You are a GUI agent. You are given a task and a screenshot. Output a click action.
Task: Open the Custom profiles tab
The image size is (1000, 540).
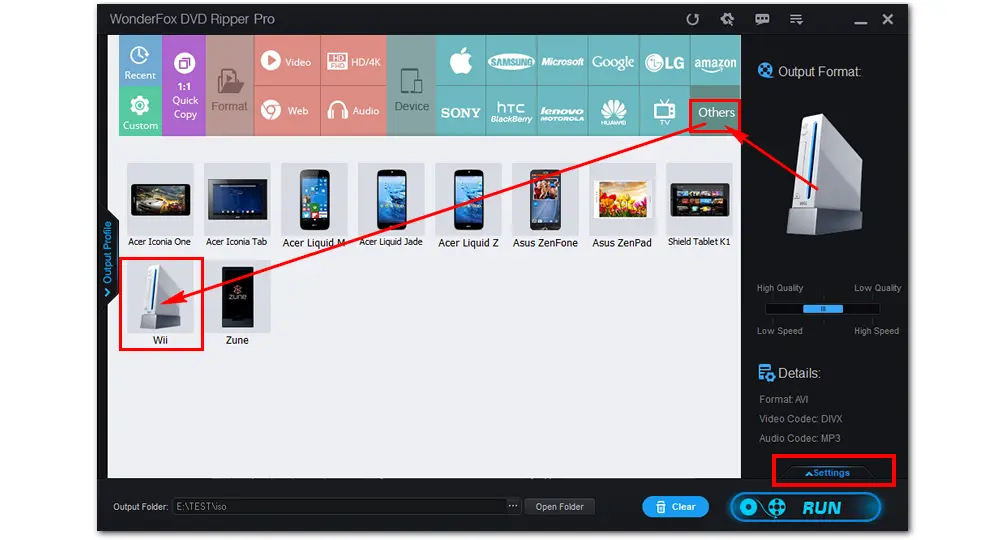pos(140,111)
